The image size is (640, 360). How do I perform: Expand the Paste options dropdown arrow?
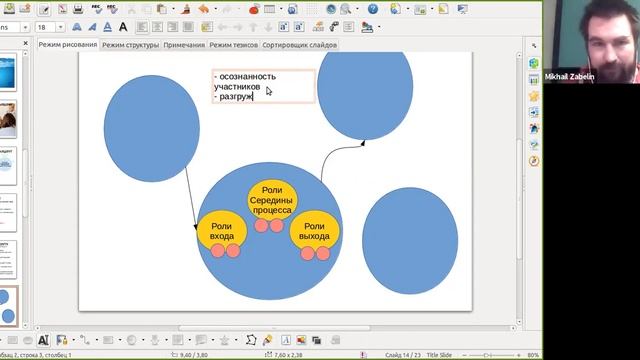tap(173, 9)
